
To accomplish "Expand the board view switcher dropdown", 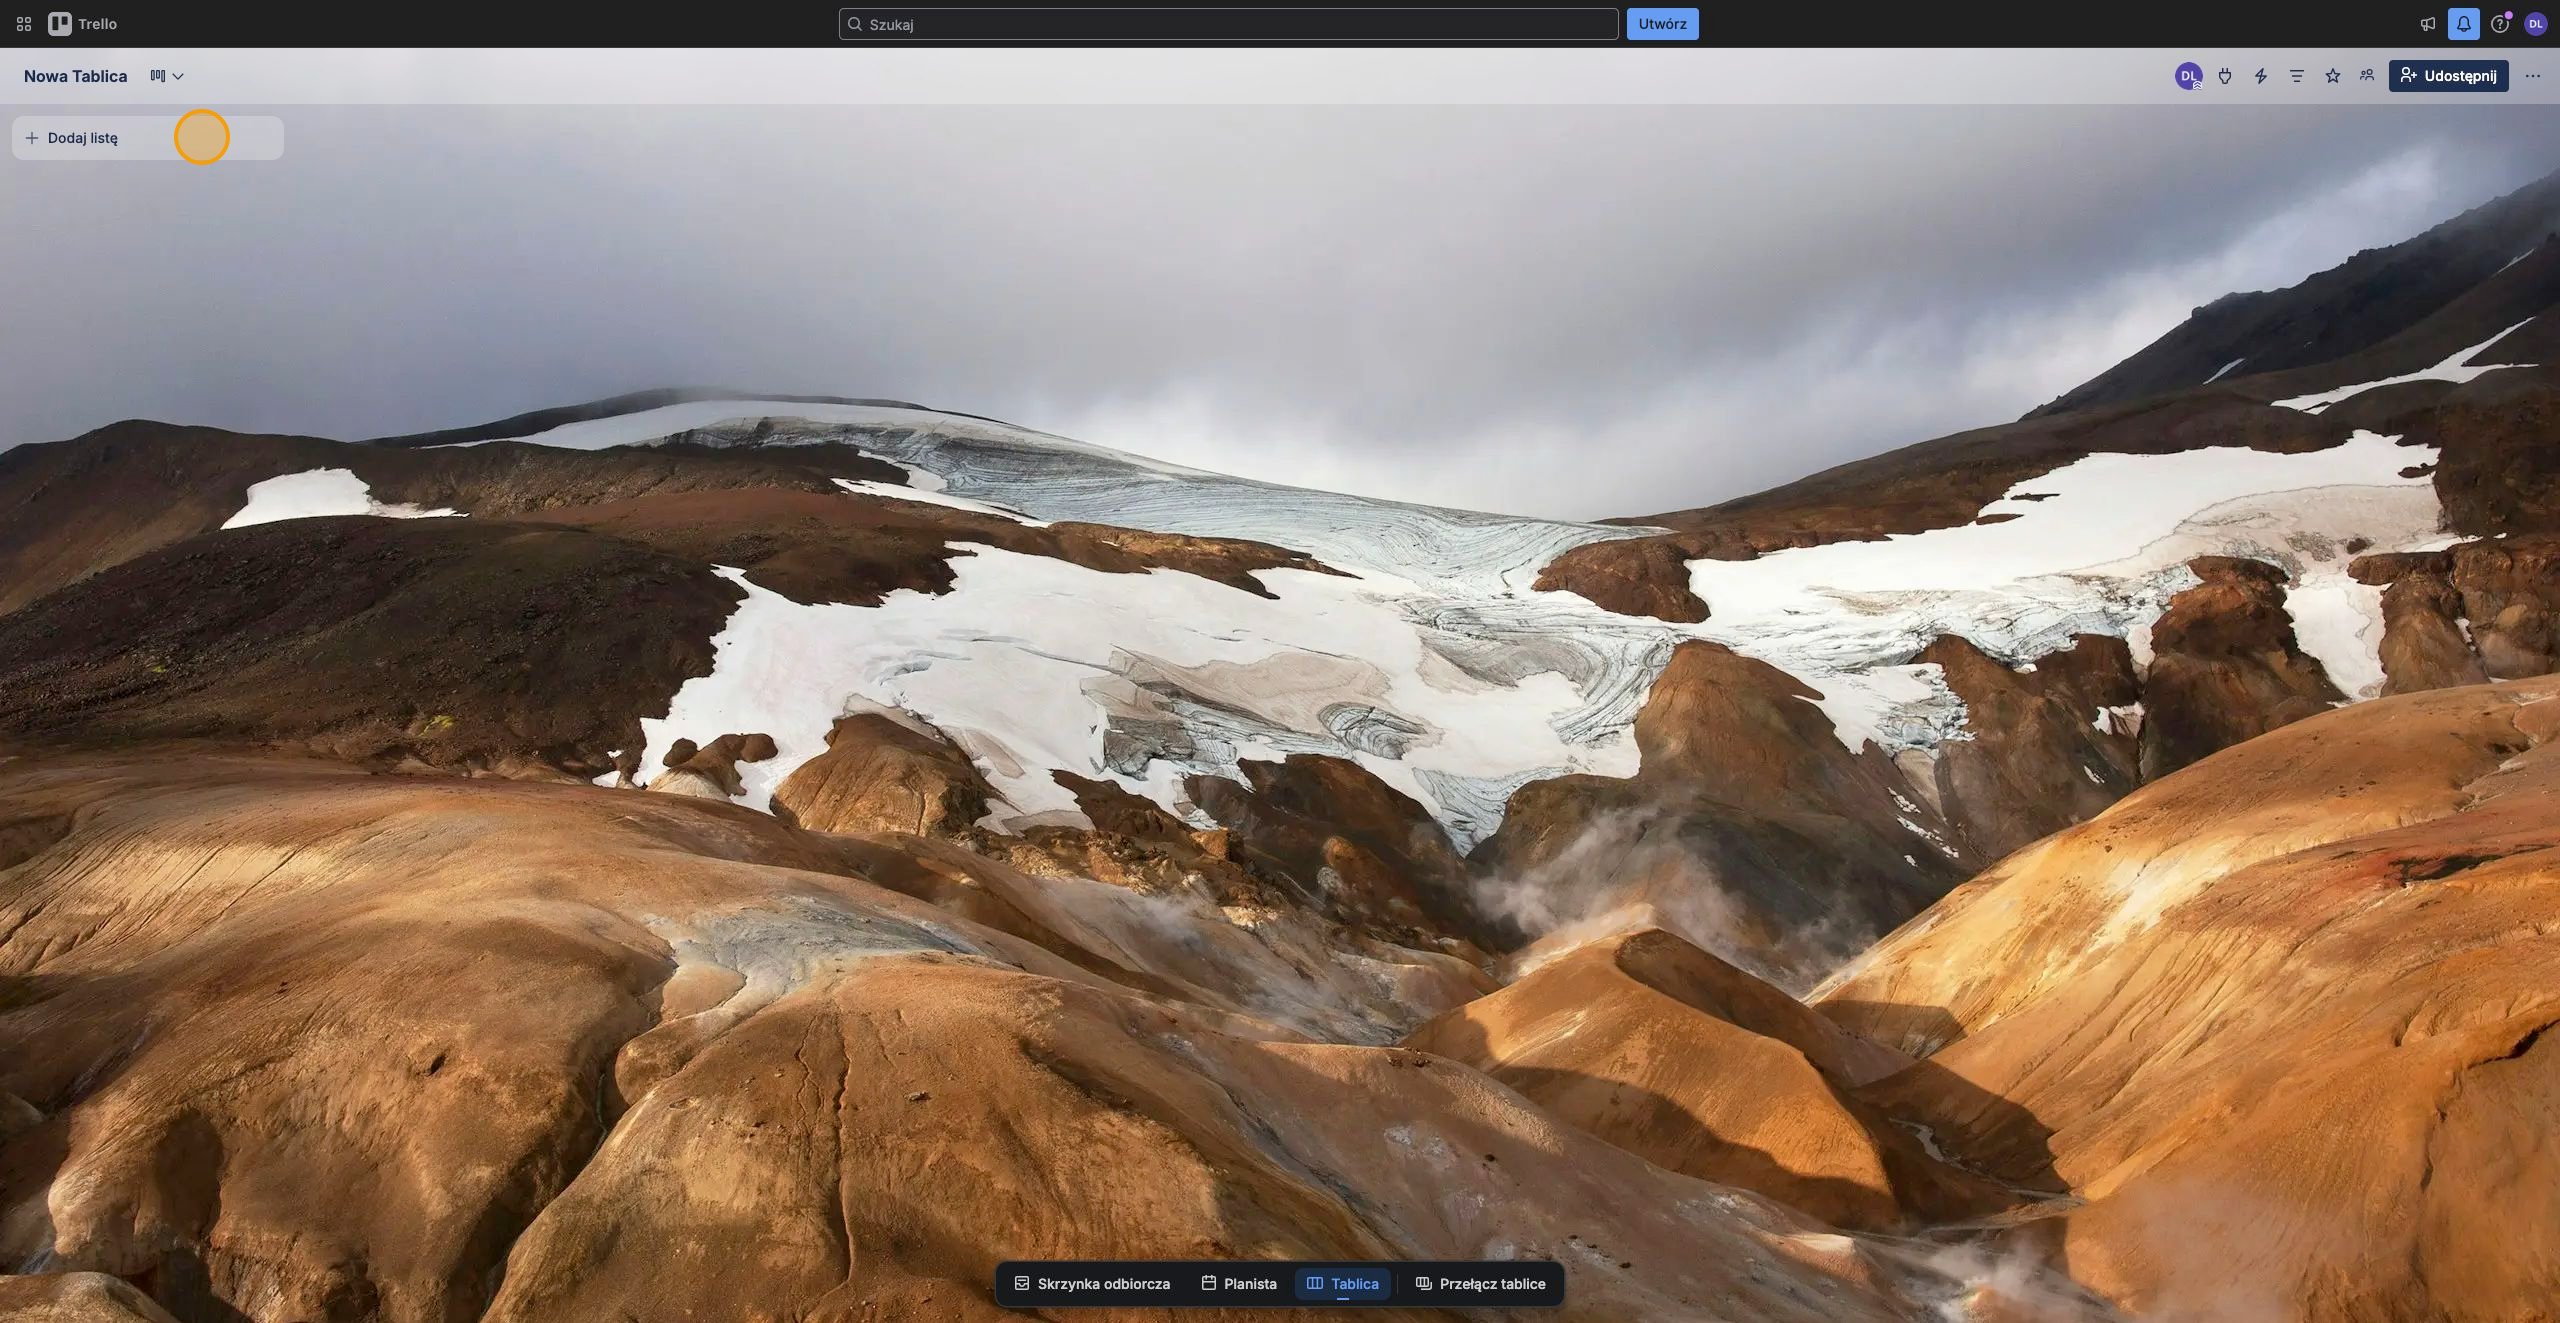I will [x=167, y=76].
